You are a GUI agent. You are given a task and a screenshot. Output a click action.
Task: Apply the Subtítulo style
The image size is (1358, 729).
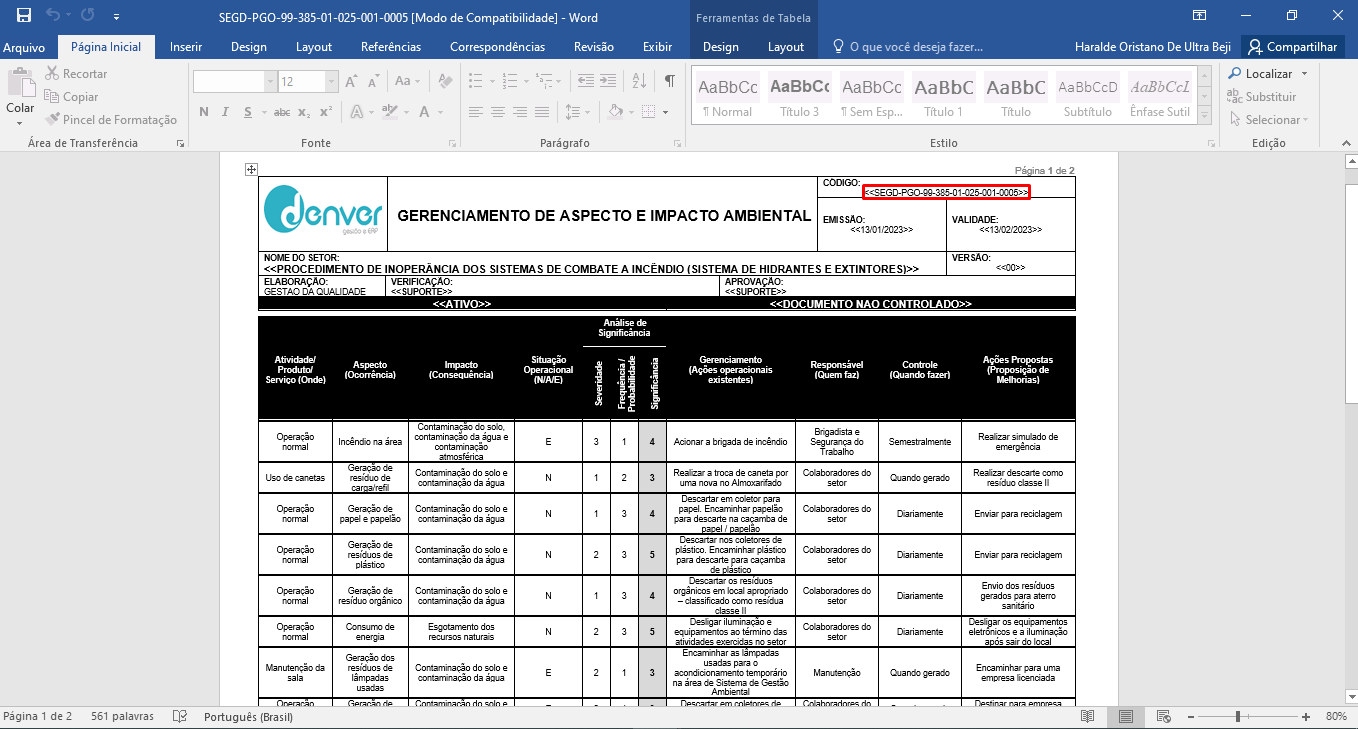[1087, 97]
